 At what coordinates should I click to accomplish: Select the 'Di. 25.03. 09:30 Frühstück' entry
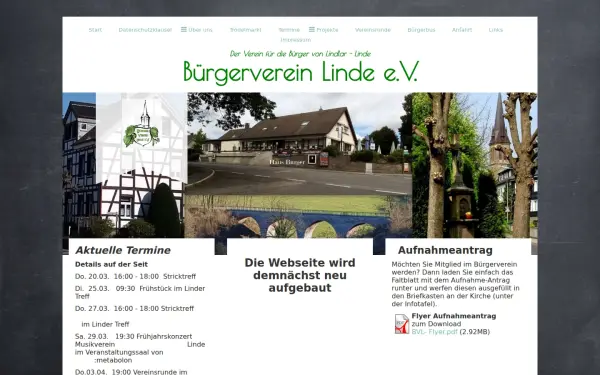tap(140, 292)
